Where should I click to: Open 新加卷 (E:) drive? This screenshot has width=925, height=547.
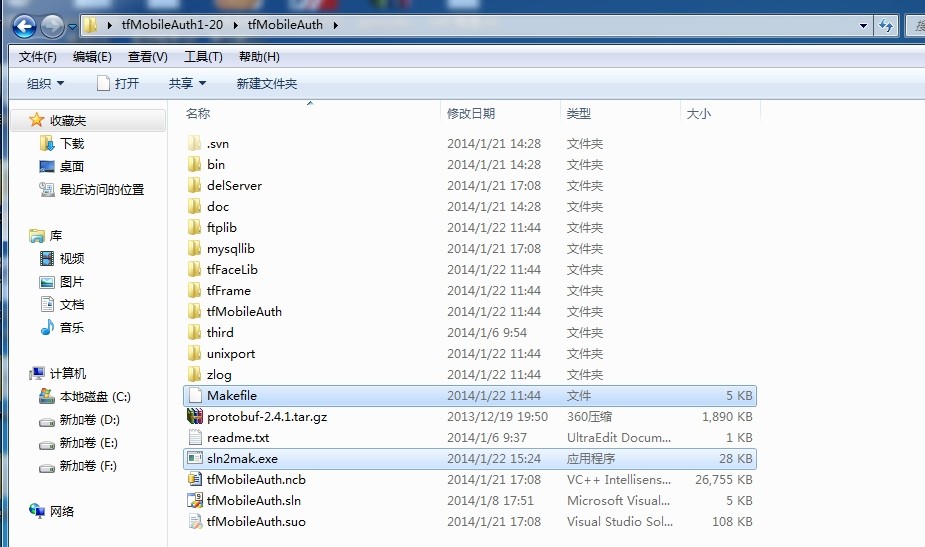pos(78,443)
